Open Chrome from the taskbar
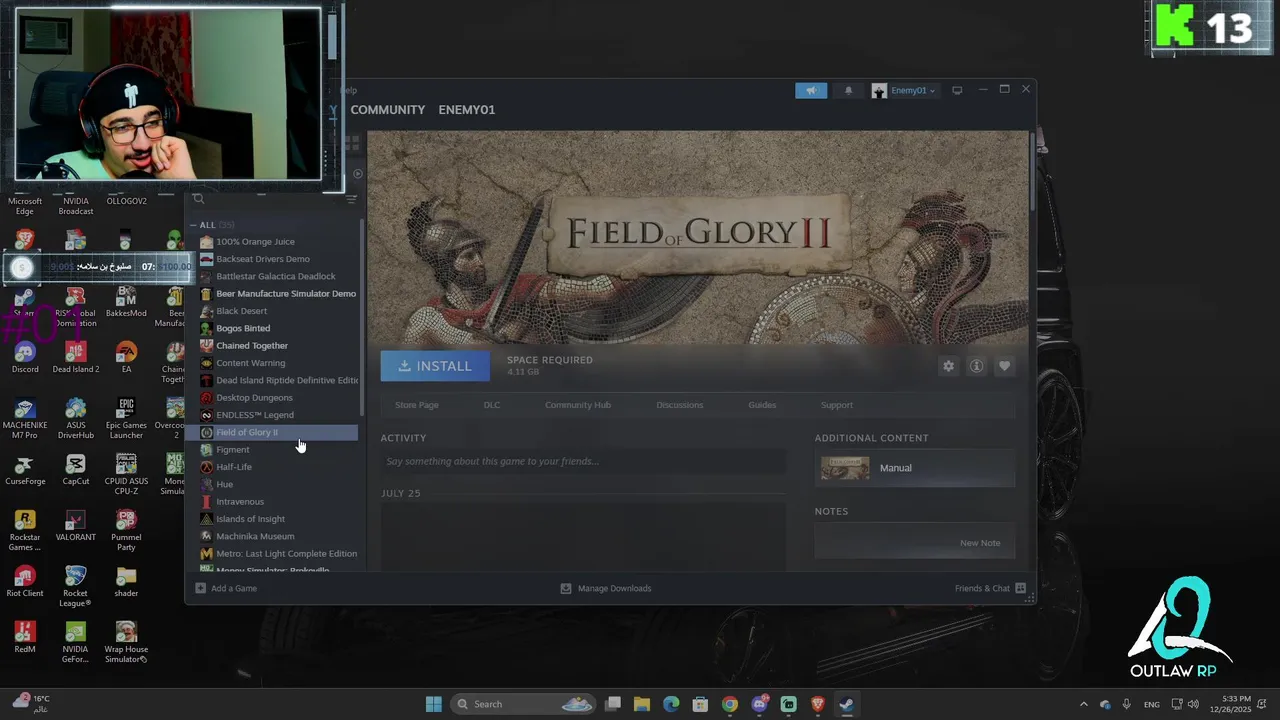The width and height of the screenshot is (1280, 720). 730,704
